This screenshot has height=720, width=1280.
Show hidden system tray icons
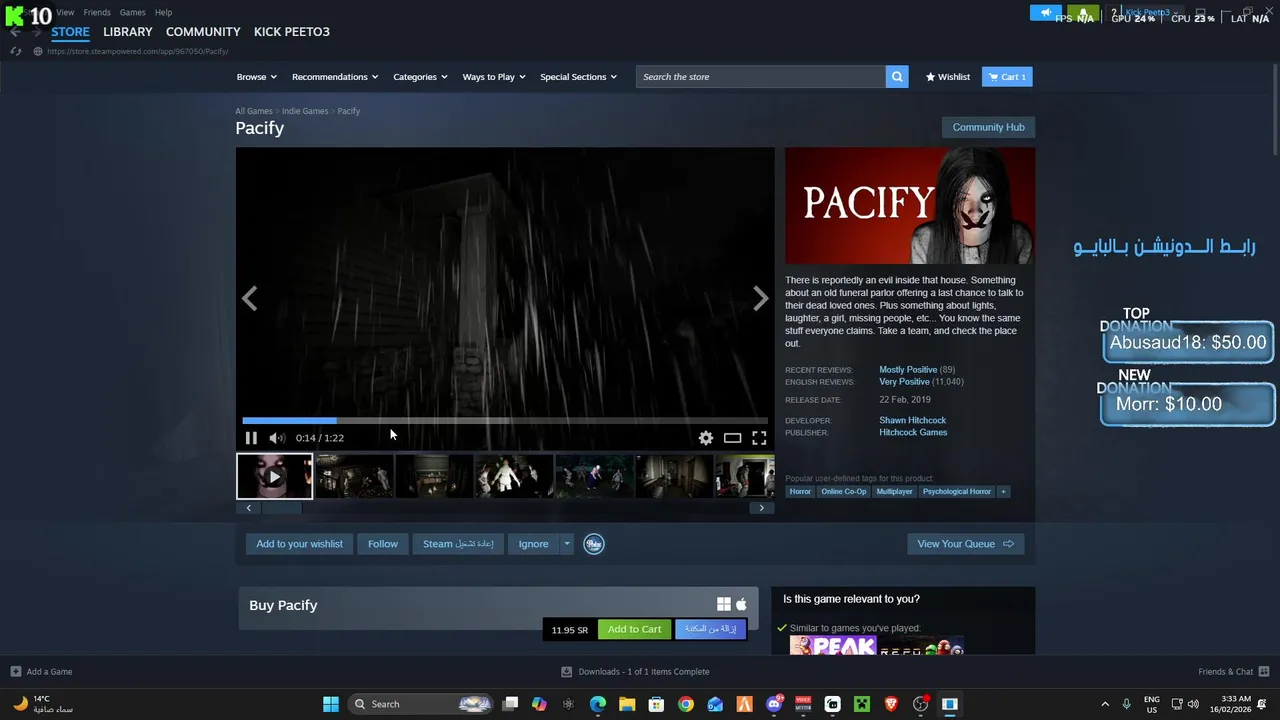(x=1105, y=704)
